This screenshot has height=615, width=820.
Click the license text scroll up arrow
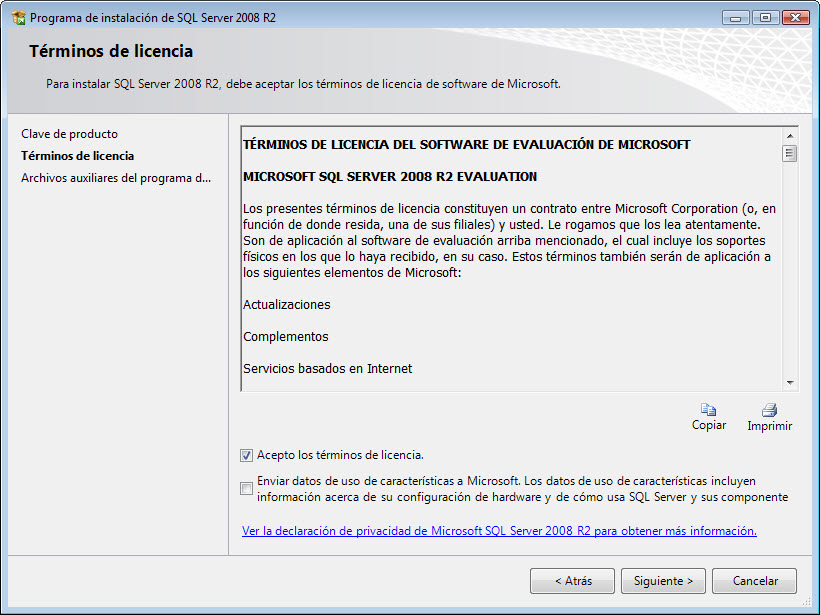790,136
